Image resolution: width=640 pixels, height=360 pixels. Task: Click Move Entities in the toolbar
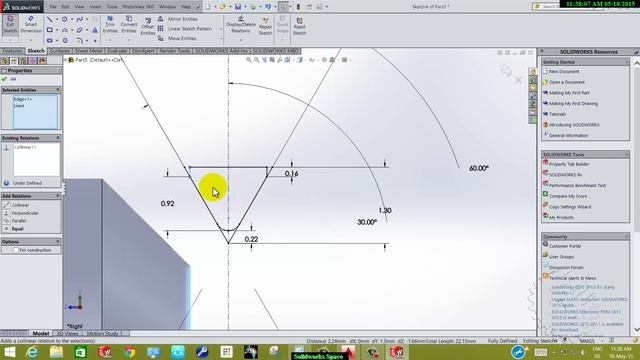(177, 38)
